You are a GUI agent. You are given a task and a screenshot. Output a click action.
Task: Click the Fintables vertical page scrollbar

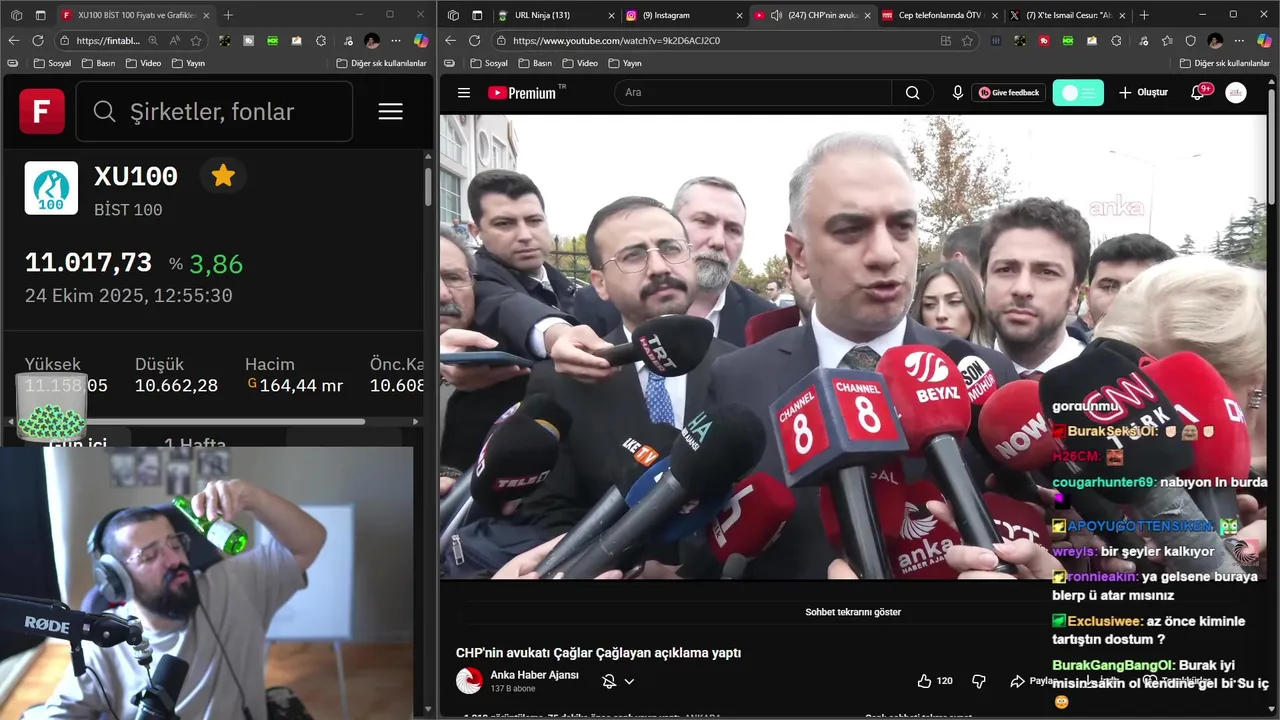point(429,187)
